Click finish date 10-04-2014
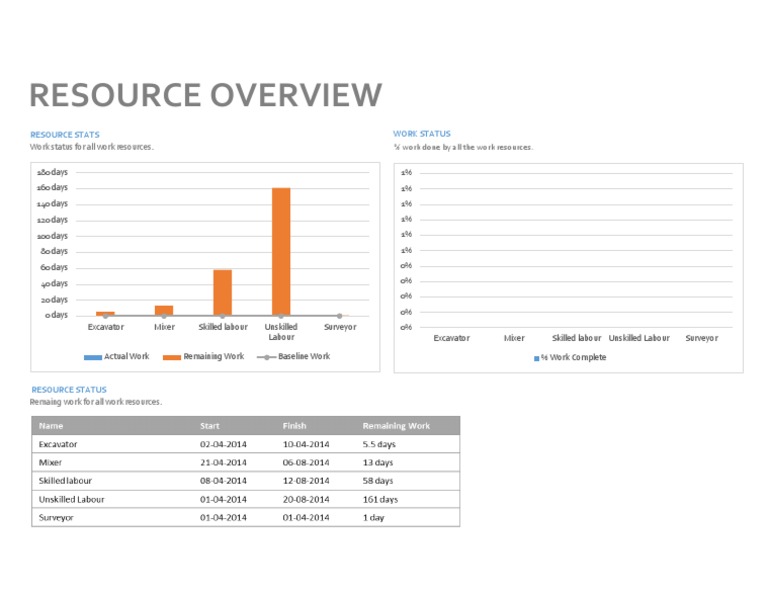768x594 pixels. click(x=306, y=445)
